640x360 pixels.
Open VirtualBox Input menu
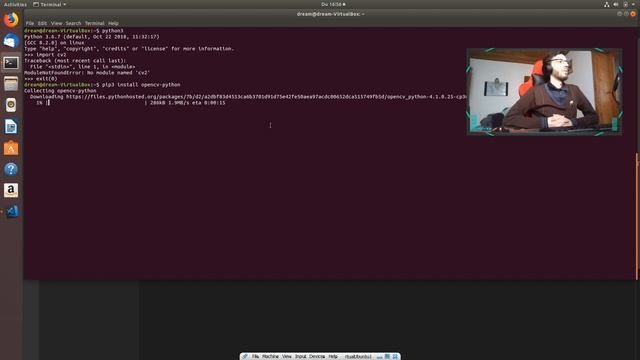click(301, 356)
